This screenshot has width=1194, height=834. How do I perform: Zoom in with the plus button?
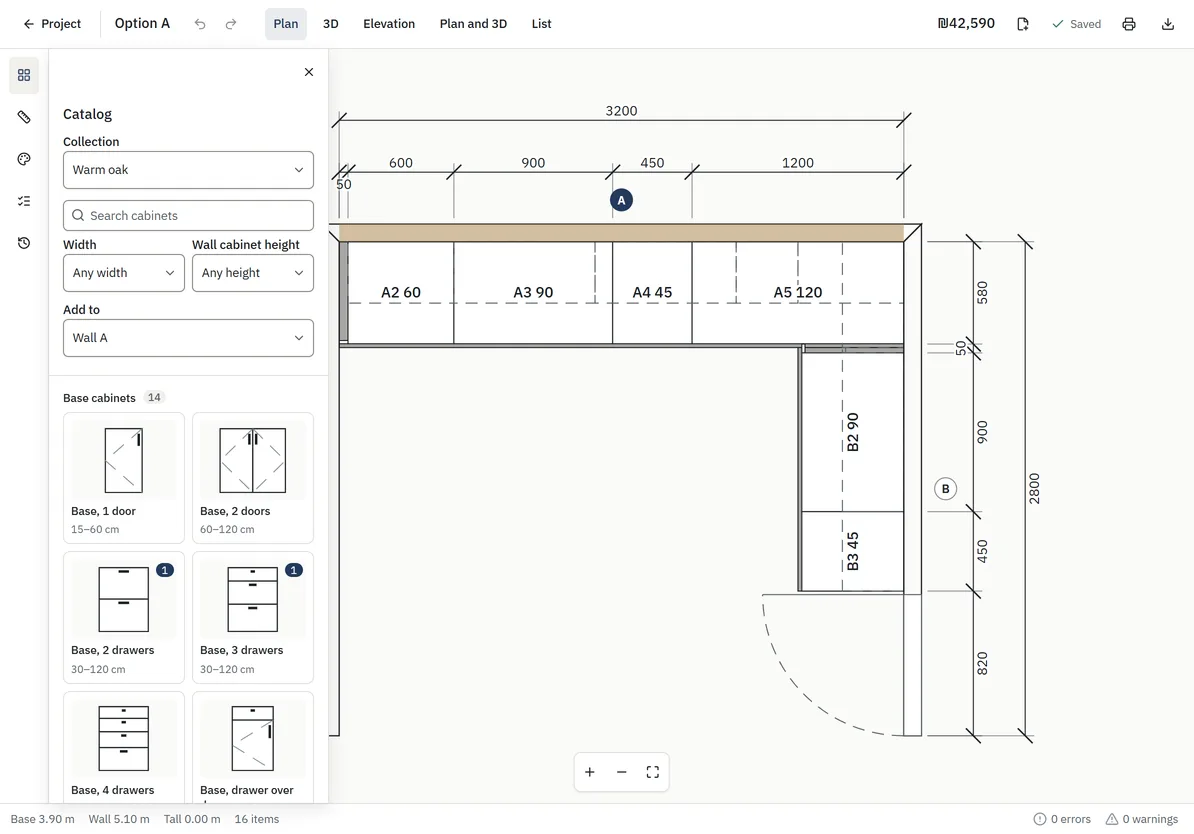[x=589, y=772]
